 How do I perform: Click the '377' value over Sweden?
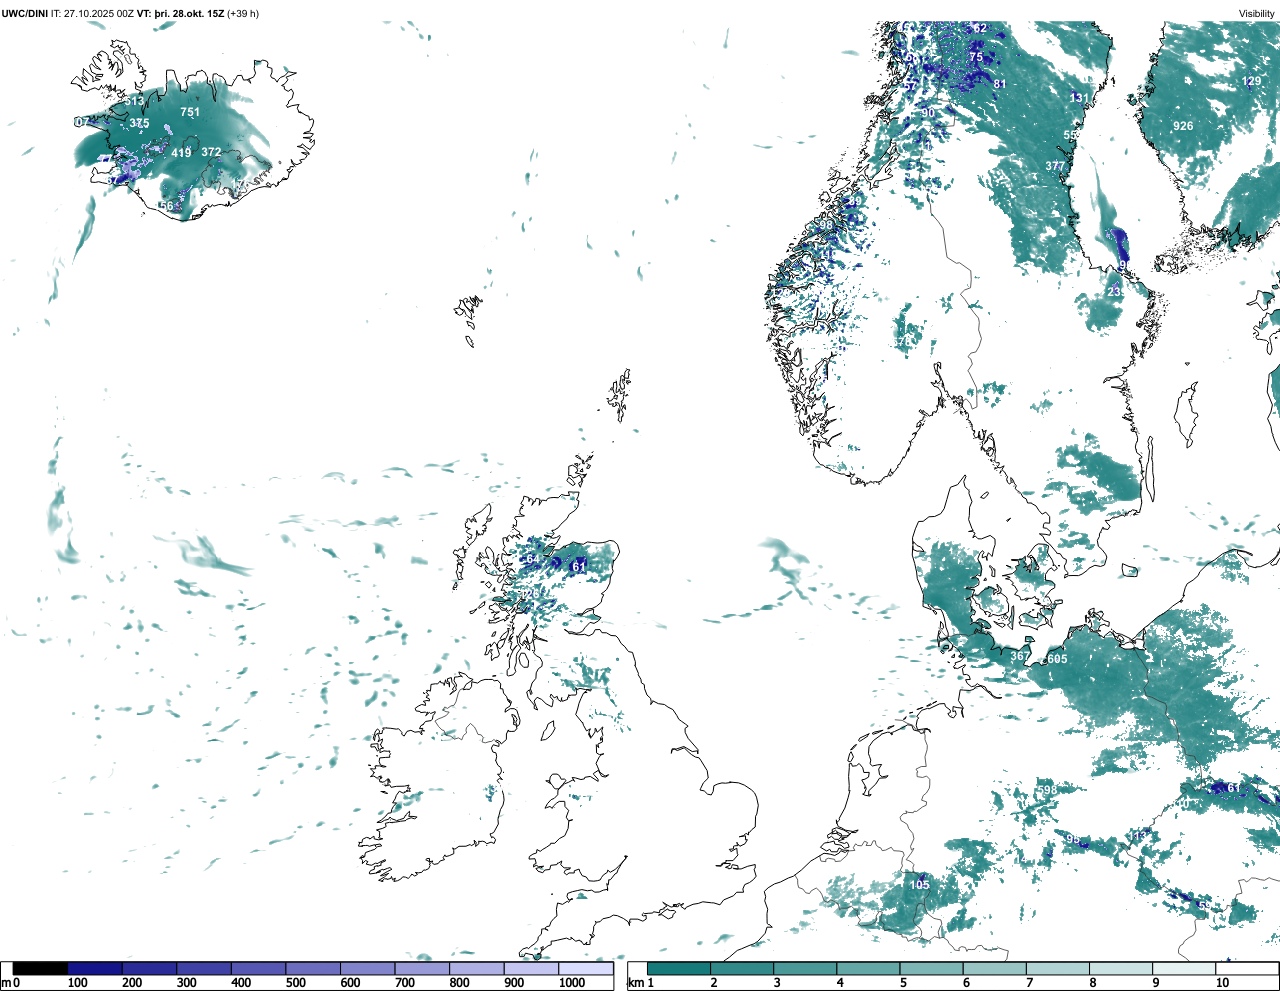[x=1055, y=166]
